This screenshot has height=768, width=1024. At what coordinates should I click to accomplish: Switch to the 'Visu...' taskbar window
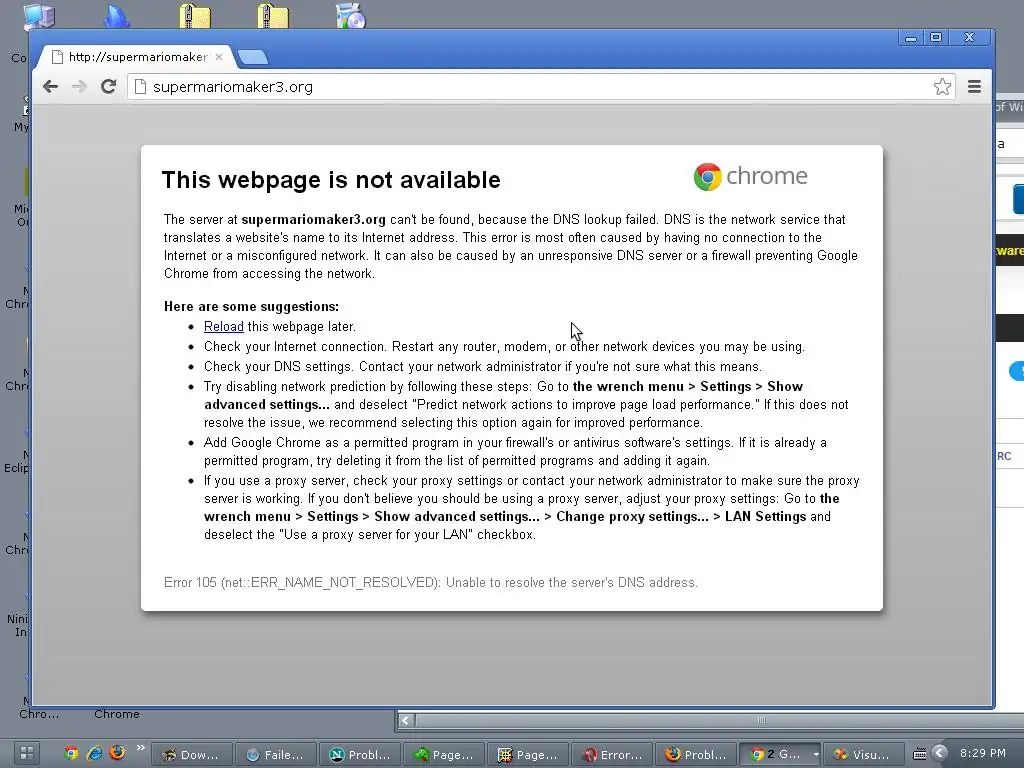(864, 755)
